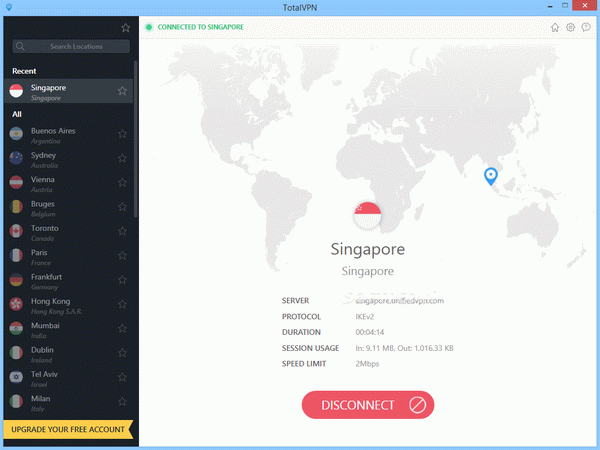This screenshot has height=450, width=600.
Task: Click the 00:04:14 duration value
Action: [x=370, y=332]
